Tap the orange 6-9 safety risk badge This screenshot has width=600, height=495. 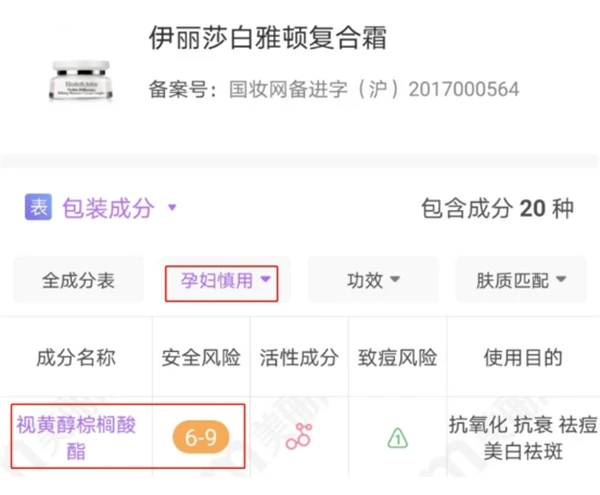(x=201, y=437)
